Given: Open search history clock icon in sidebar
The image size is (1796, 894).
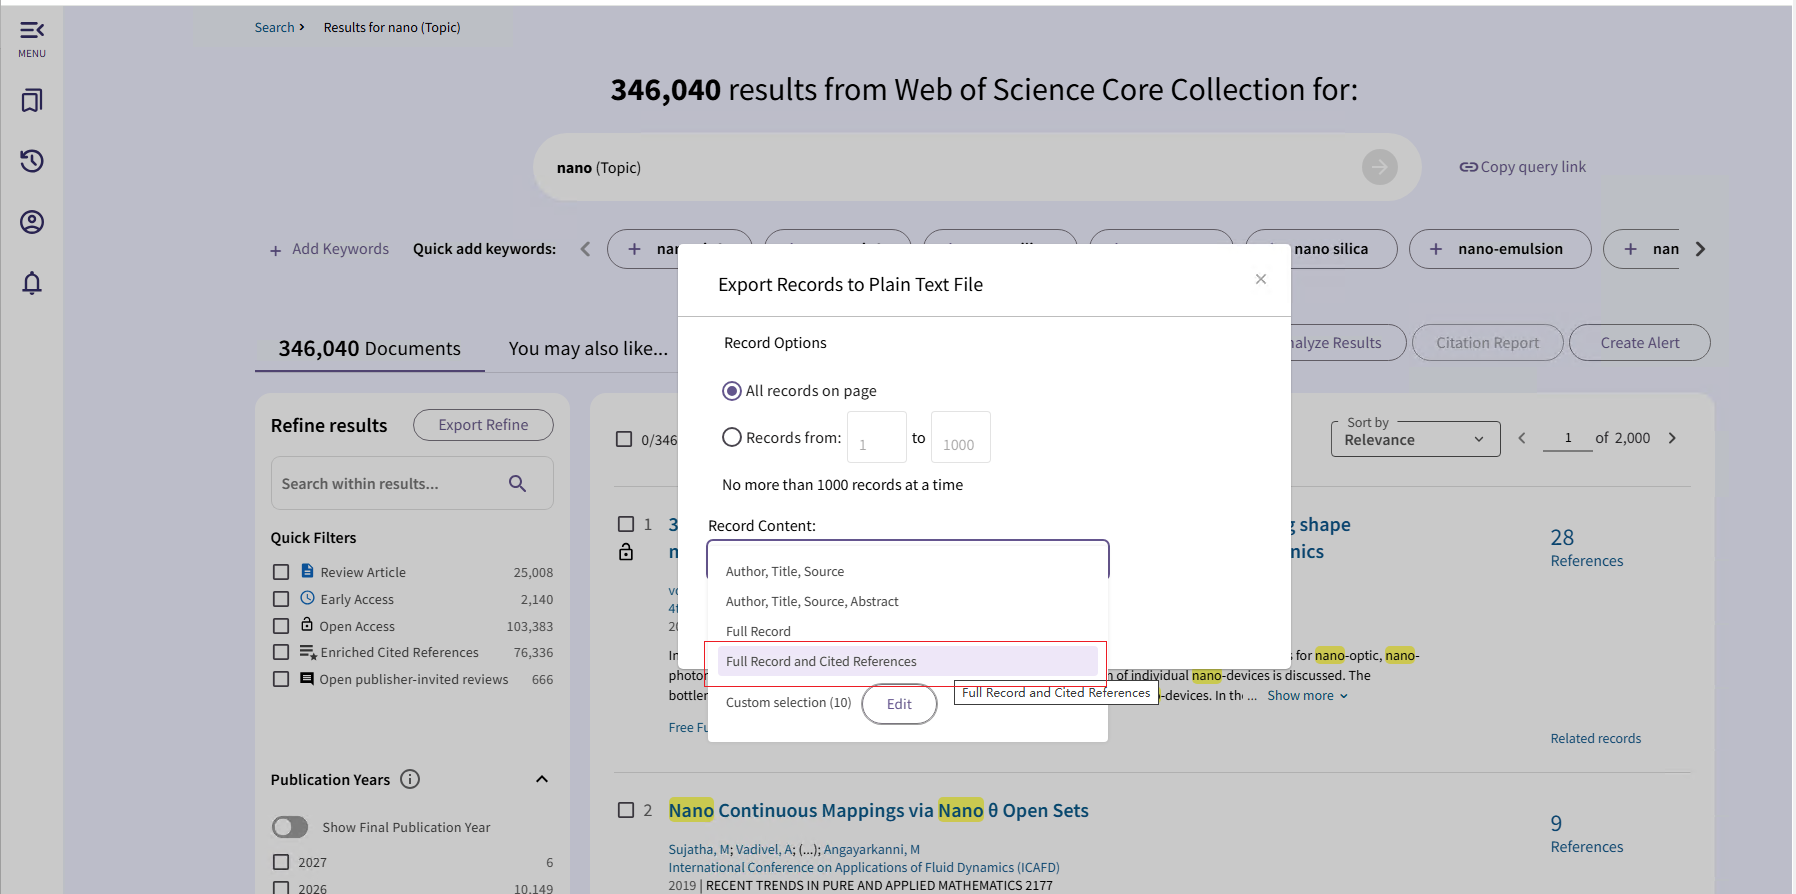Looking at the screenshot, I should click(32, 161).
